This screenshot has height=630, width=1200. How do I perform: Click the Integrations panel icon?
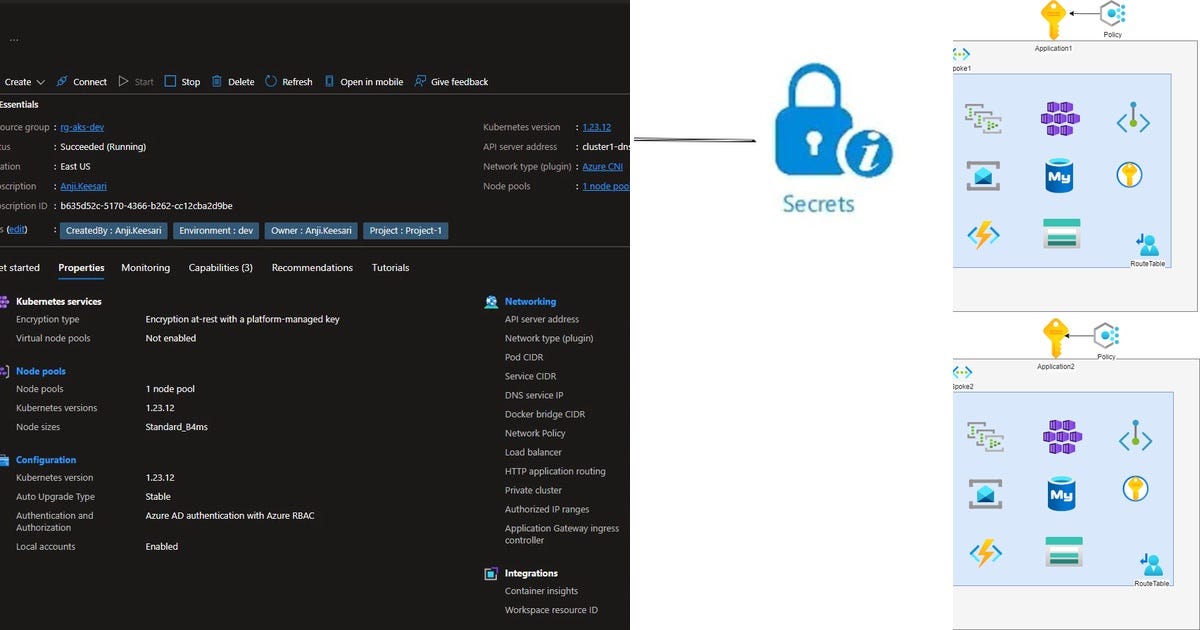[490, 573]
